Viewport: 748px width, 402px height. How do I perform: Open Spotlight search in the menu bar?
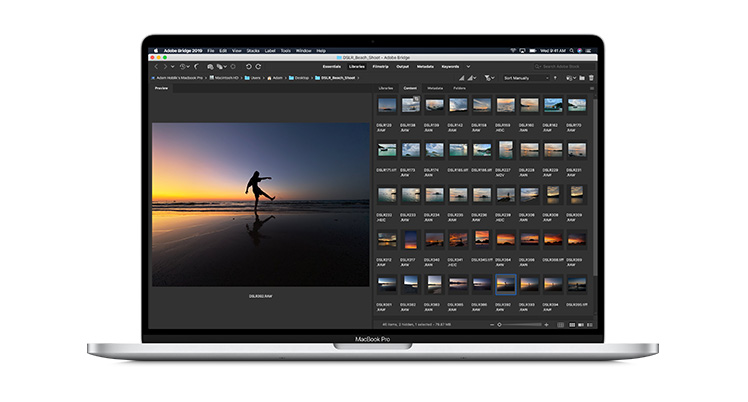(571, 51)
